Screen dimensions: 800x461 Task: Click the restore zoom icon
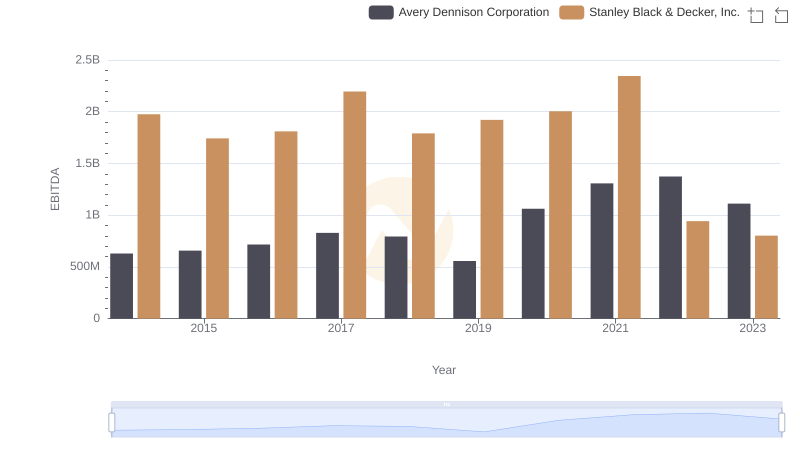[781, 15]
